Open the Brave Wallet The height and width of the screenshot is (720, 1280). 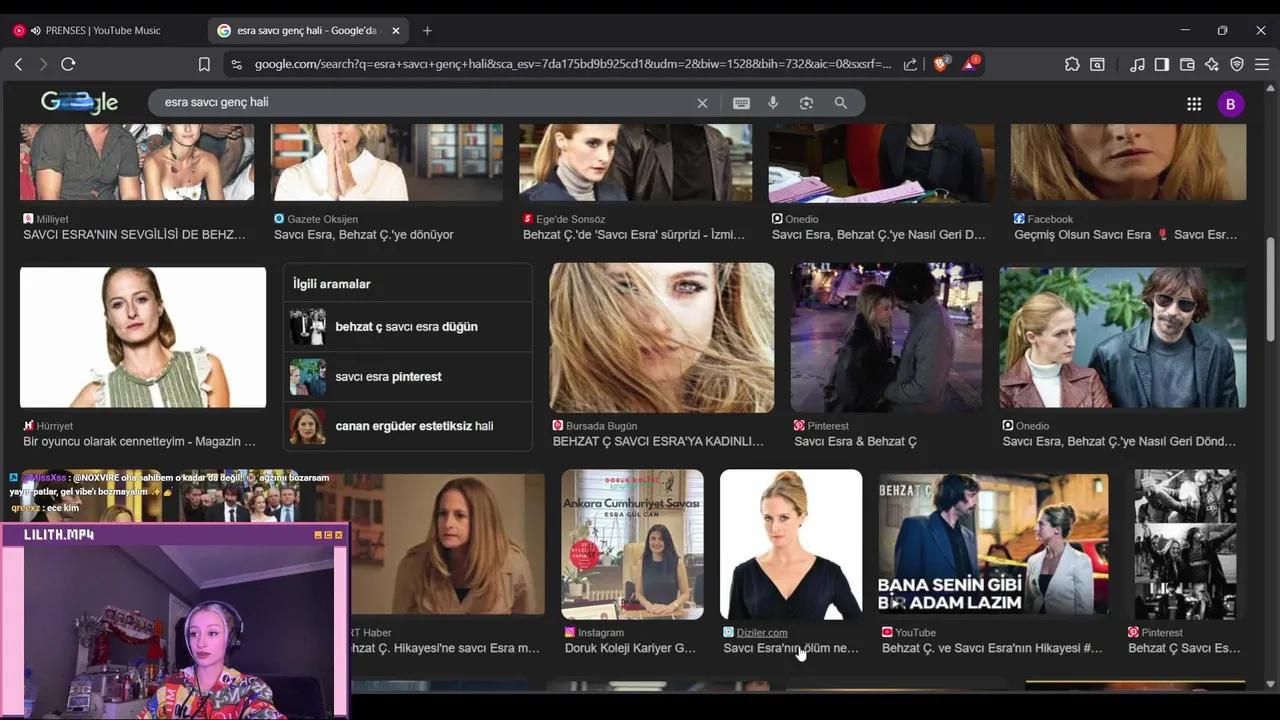1187,64
